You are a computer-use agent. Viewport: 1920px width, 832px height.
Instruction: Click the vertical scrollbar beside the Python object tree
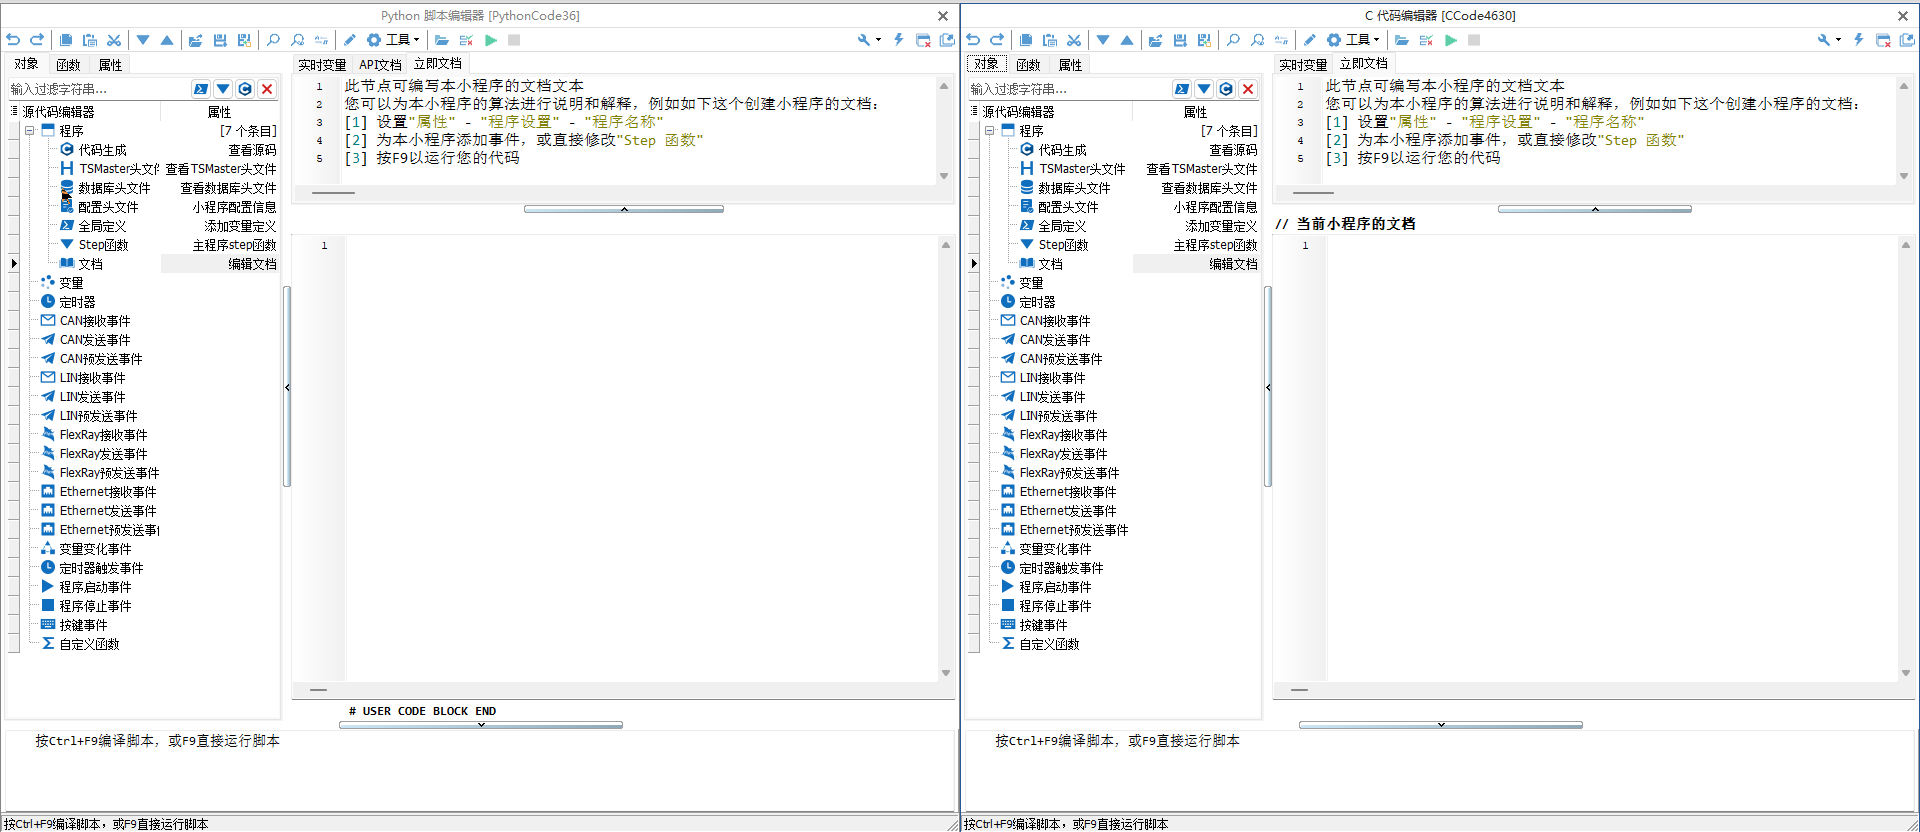tap(287, 387)
